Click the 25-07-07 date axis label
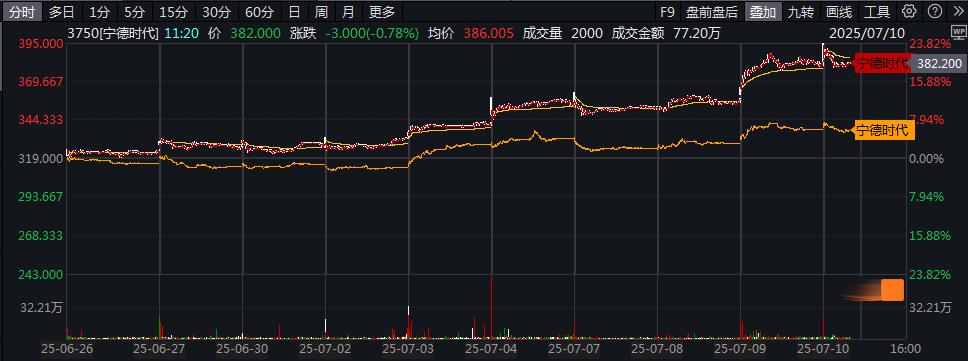 pyautogui.click(x=574, y=349)
